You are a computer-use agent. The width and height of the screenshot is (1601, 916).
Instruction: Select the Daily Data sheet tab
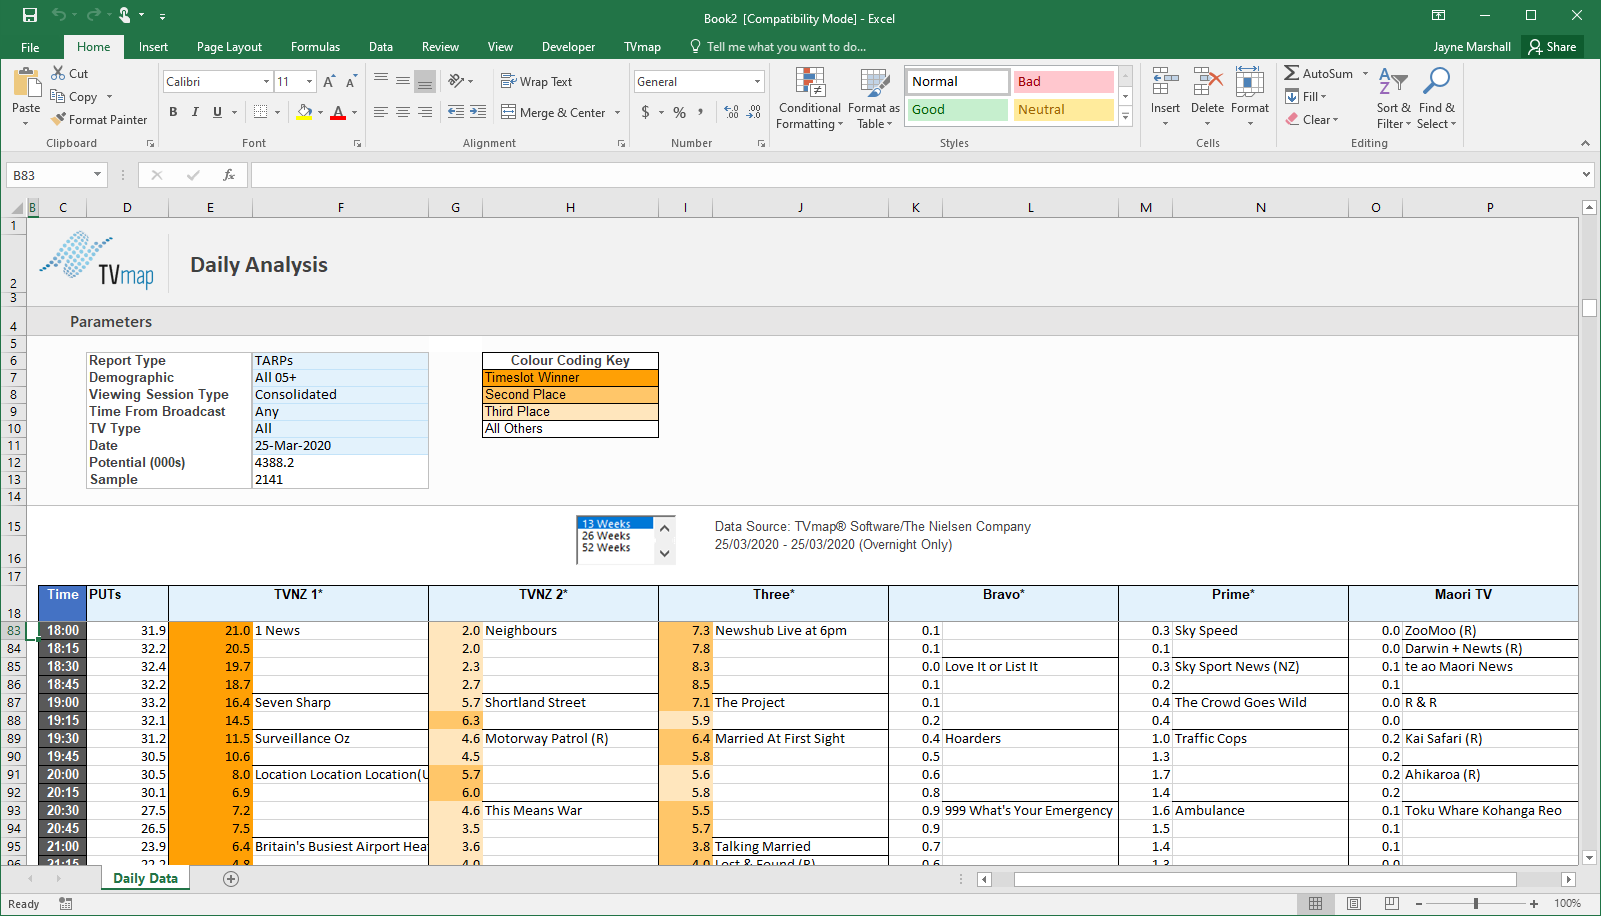point(146,879)
